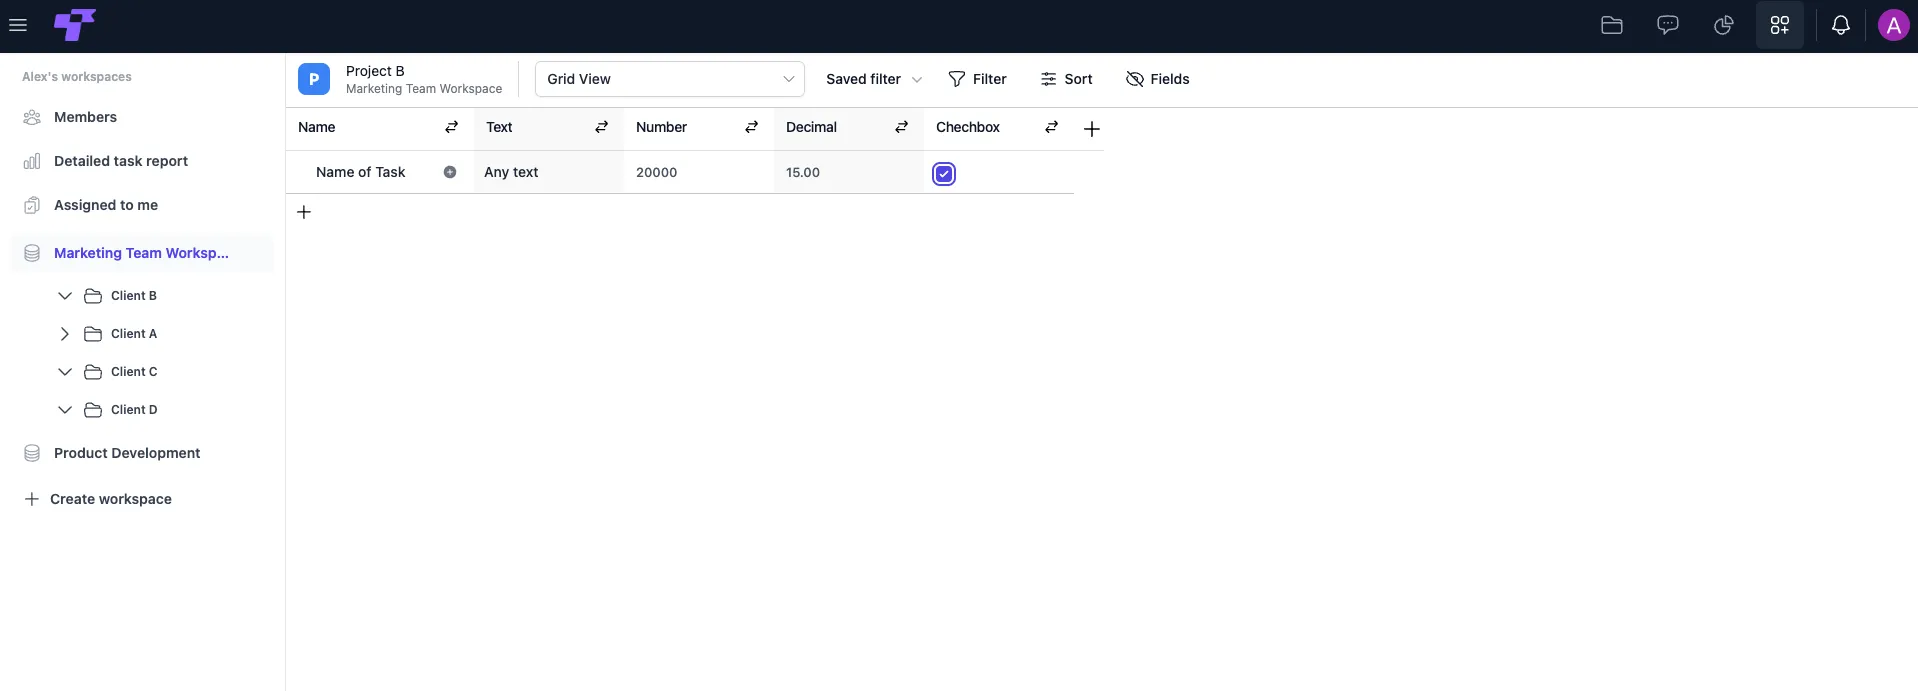1918x691 pixels.
Task: Toggle Fields visibility options
Action: pos(1157,79)
